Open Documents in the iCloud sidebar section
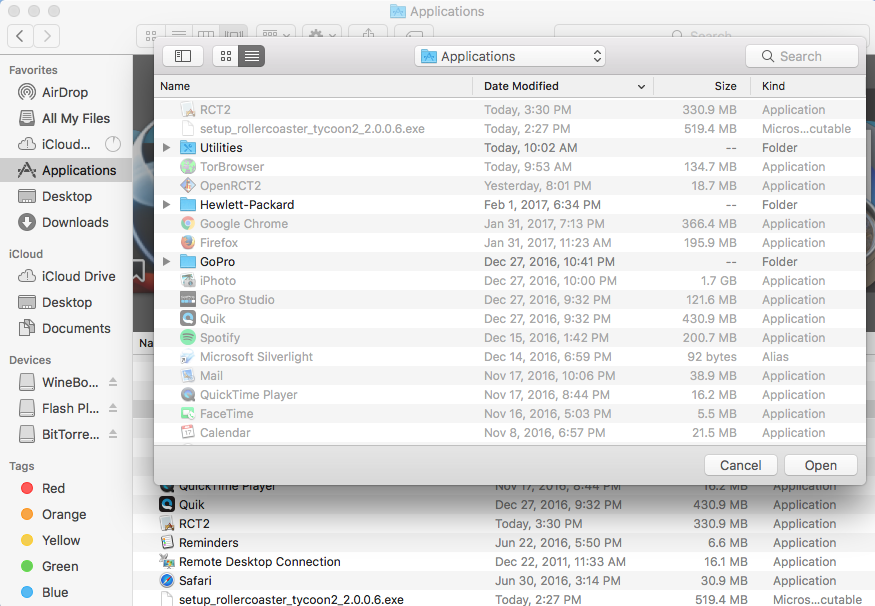The width and height of the screenshot is (875, 606). click(66, 328)
